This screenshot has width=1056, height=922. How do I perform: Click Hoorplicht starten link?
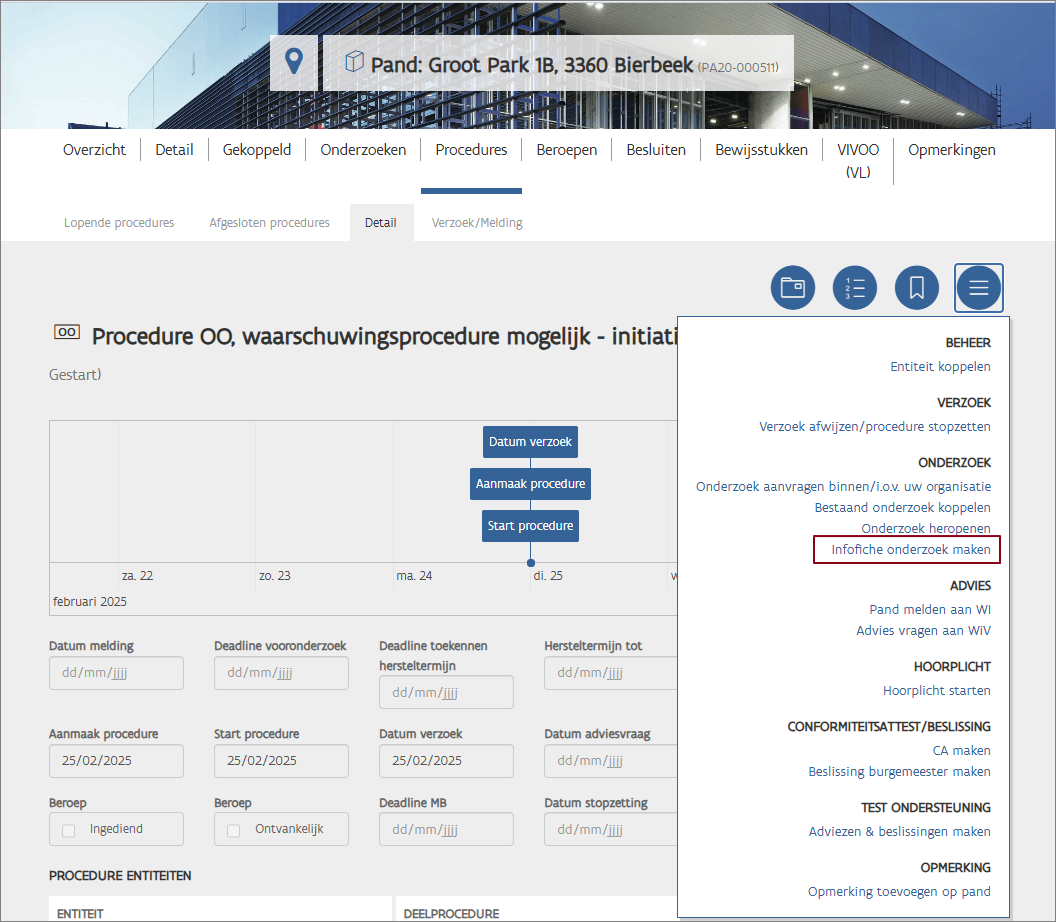click(936, 691)
